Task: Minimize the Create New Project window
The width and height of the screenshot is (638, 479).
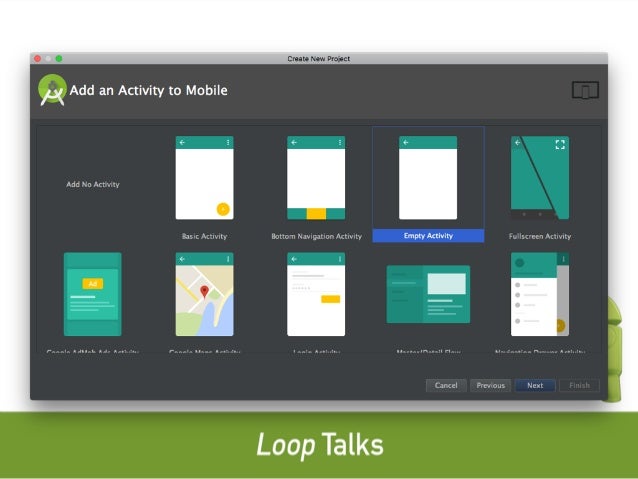Action: (x=48, y=59)
